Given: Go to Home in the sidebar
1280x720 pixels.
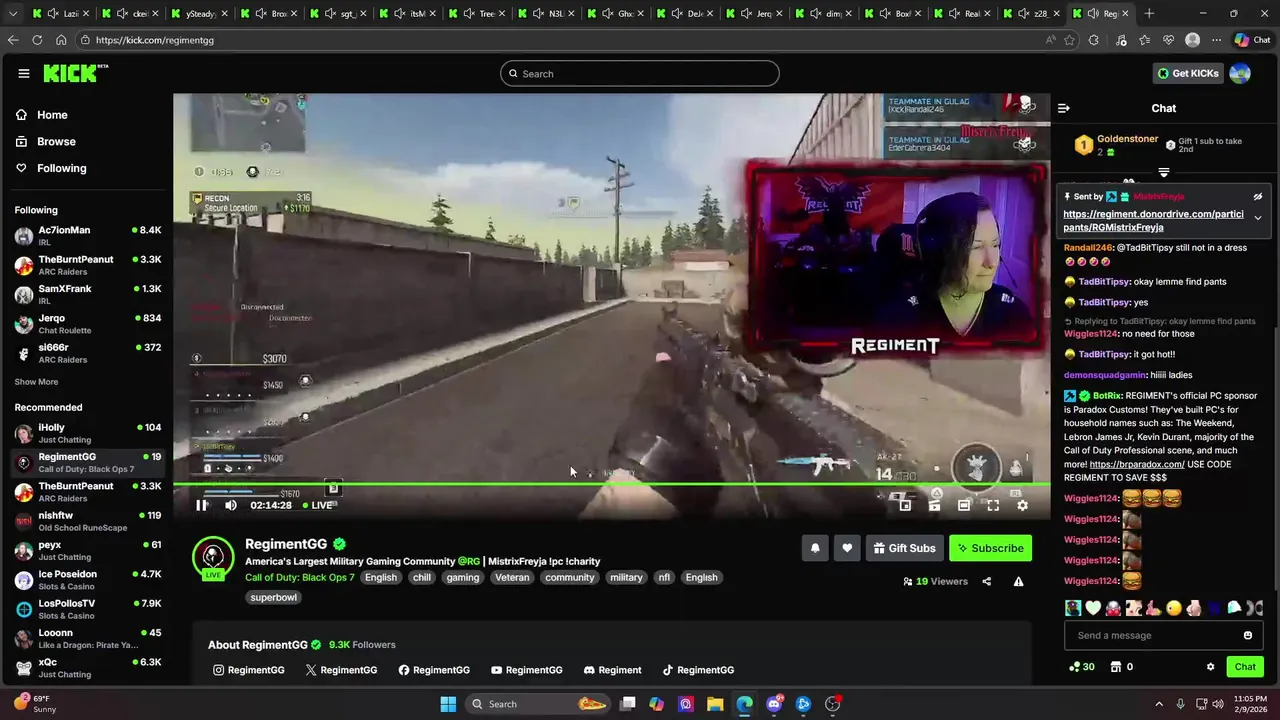Looking at the screenshot, I should click(52, 115).
